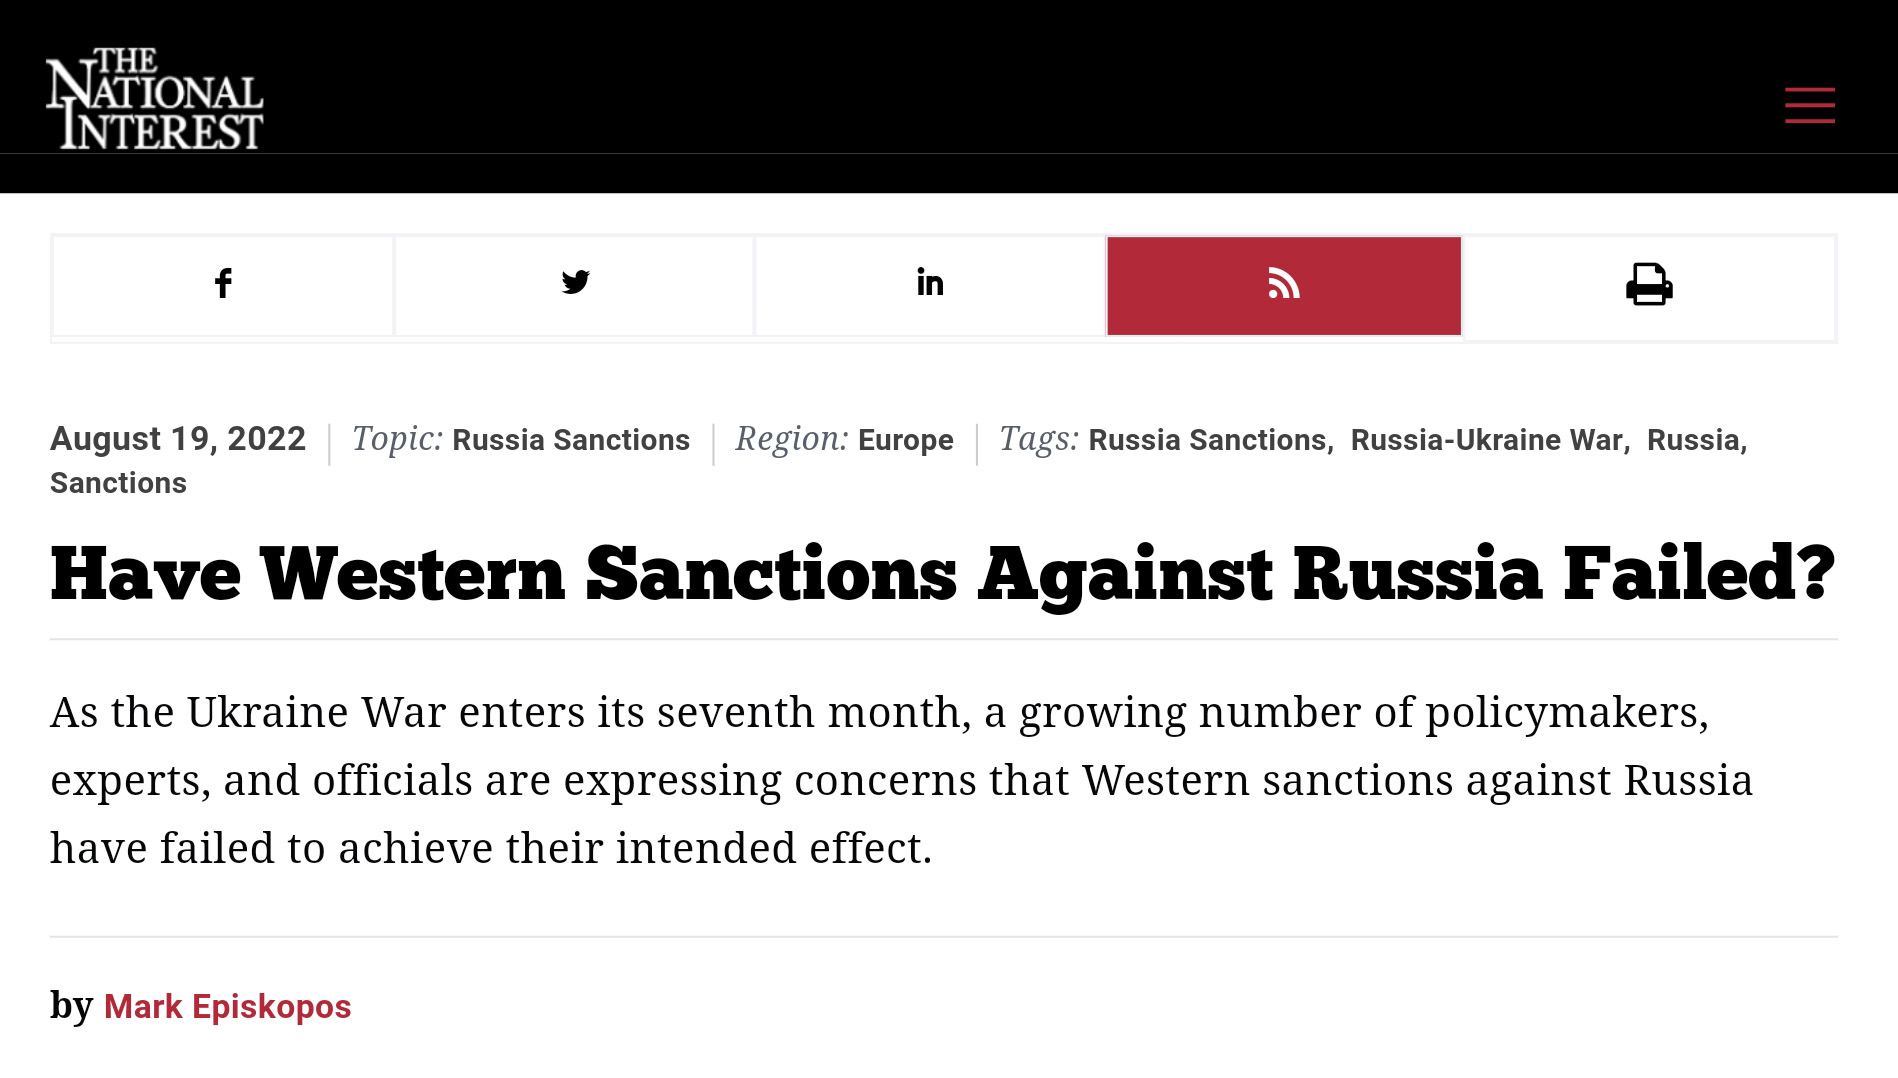
Task: Open the hamburger menu icon
Action: (1810, 105)
